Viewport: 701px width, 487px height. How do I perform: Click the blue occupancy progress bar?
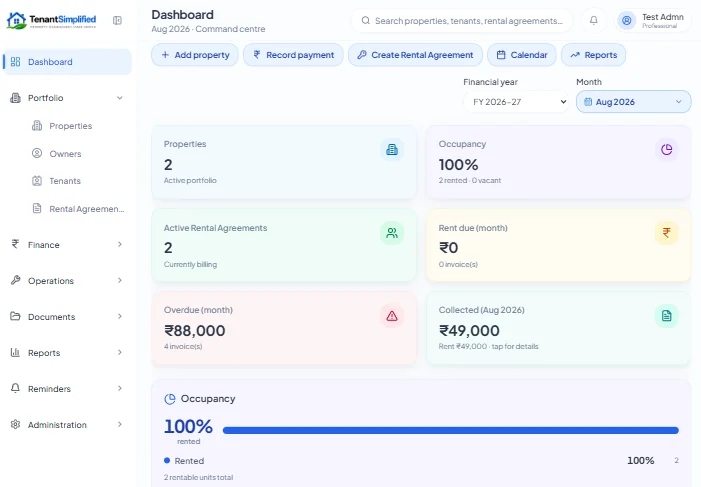coord(451,430)
